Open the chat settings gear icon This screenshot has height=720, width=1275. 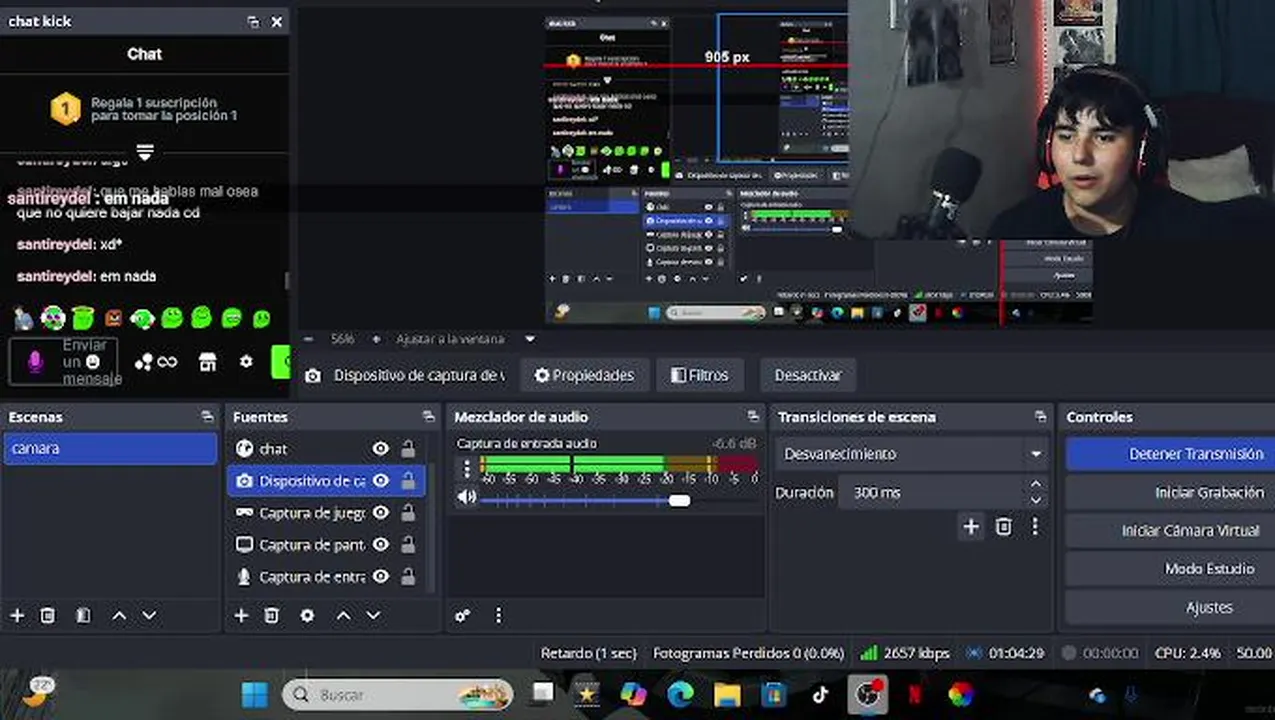(246, 362)
